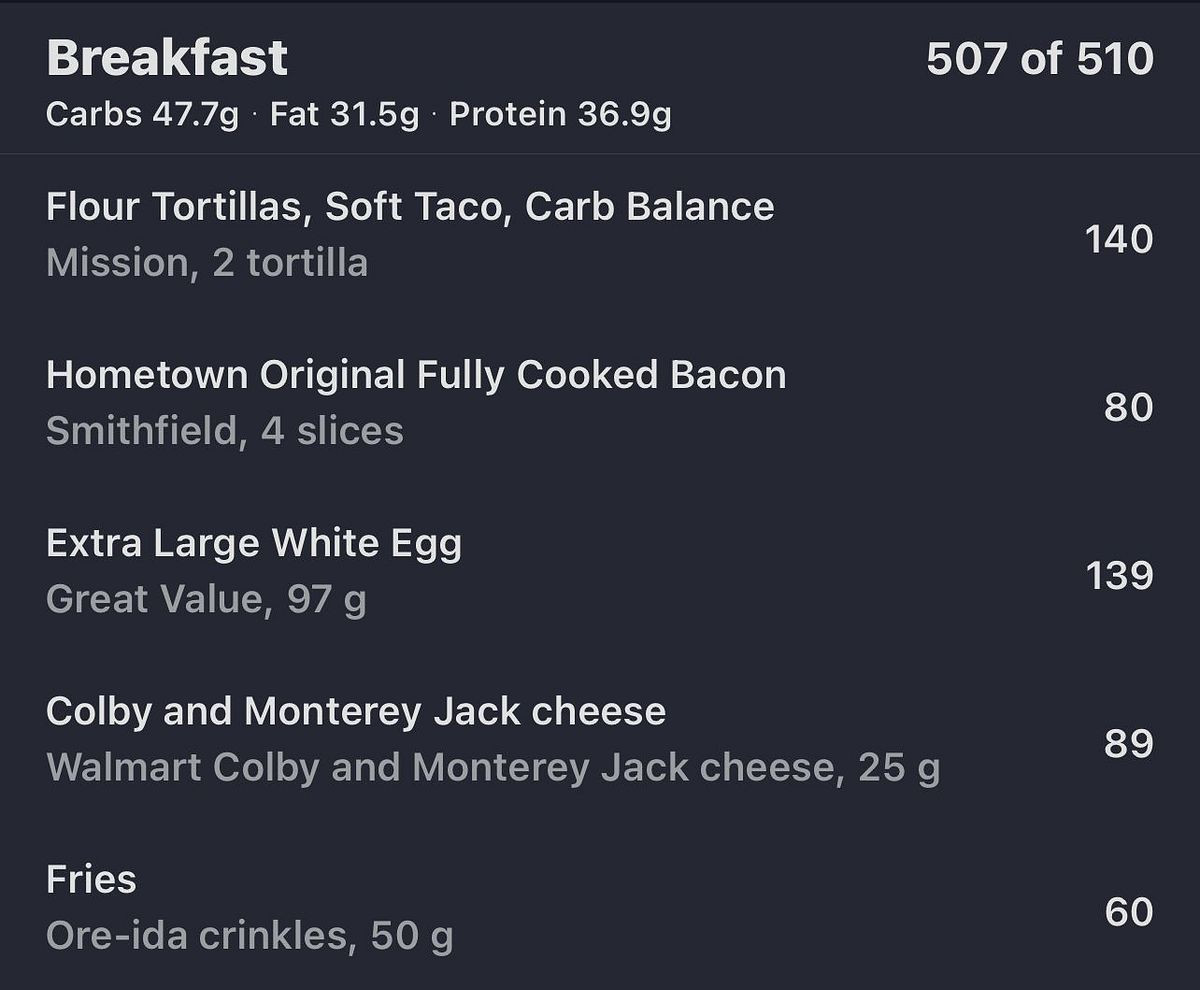Tap the Mission, 2 tortilla serving text

[x=207, y=263]
